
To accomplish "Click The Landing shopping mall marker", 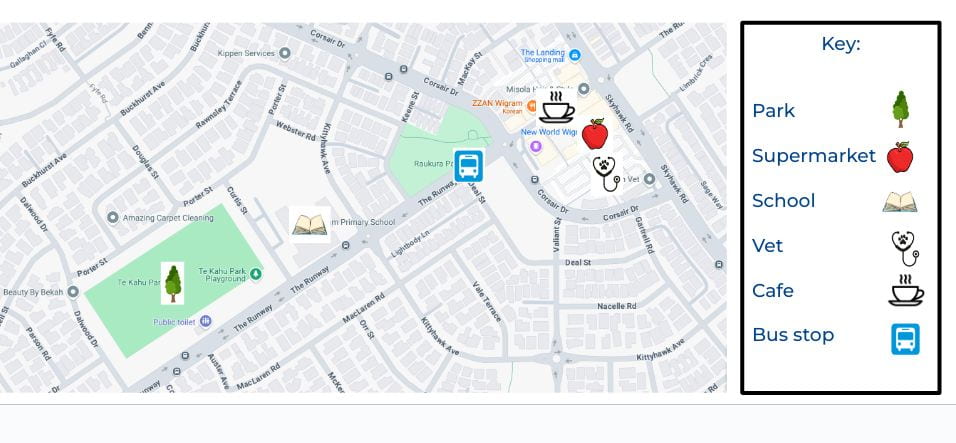I will pos(574,55).
